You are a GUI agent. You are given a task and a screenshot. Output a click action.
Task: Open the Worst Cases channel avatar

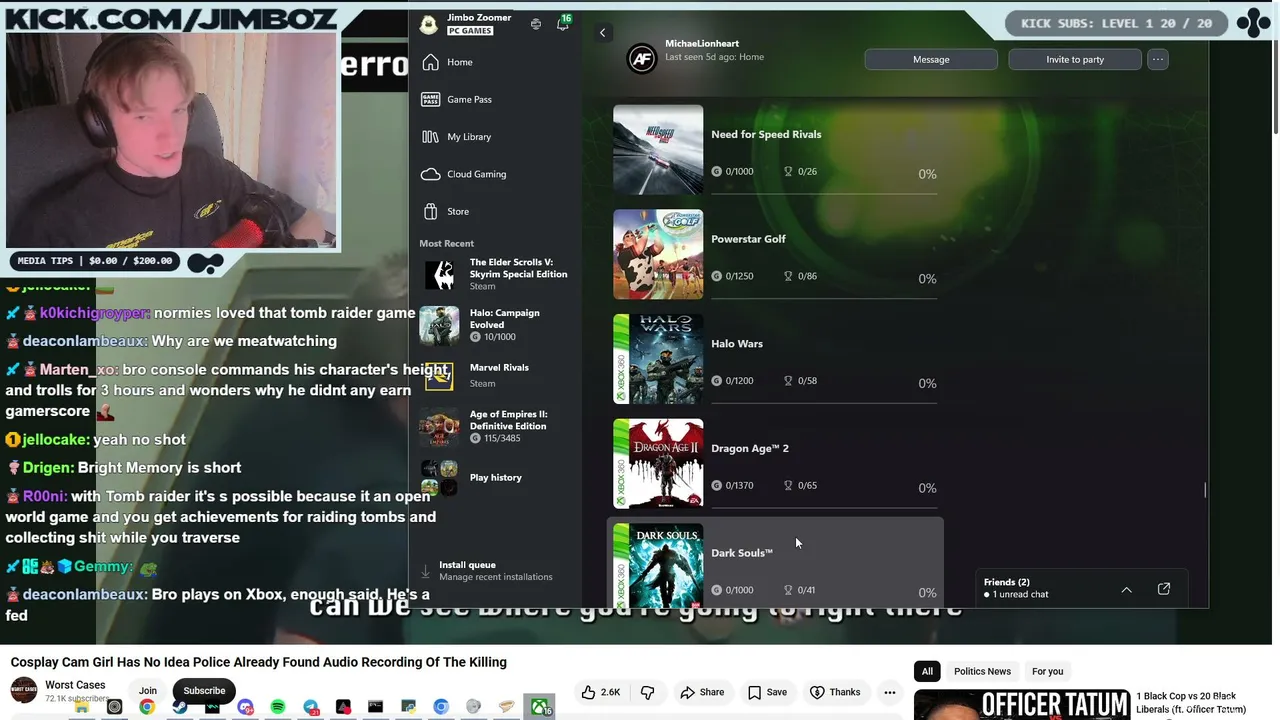pyautogui.click(x=24, y=690)
